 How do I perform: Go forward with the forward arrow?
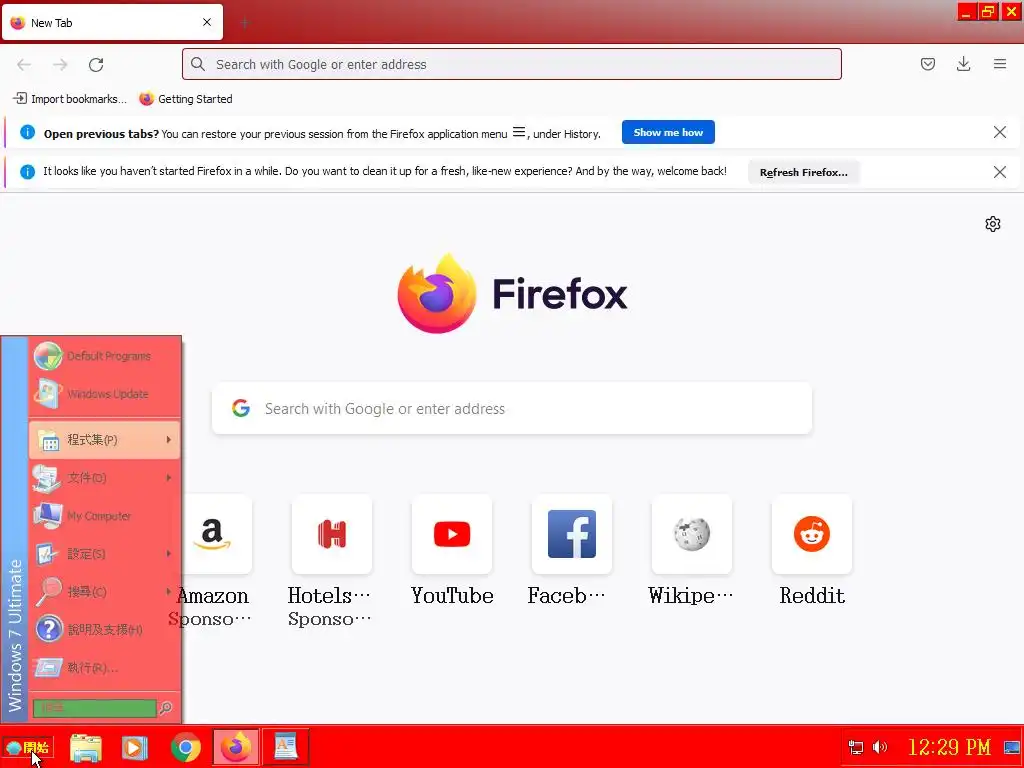(60, 65)
